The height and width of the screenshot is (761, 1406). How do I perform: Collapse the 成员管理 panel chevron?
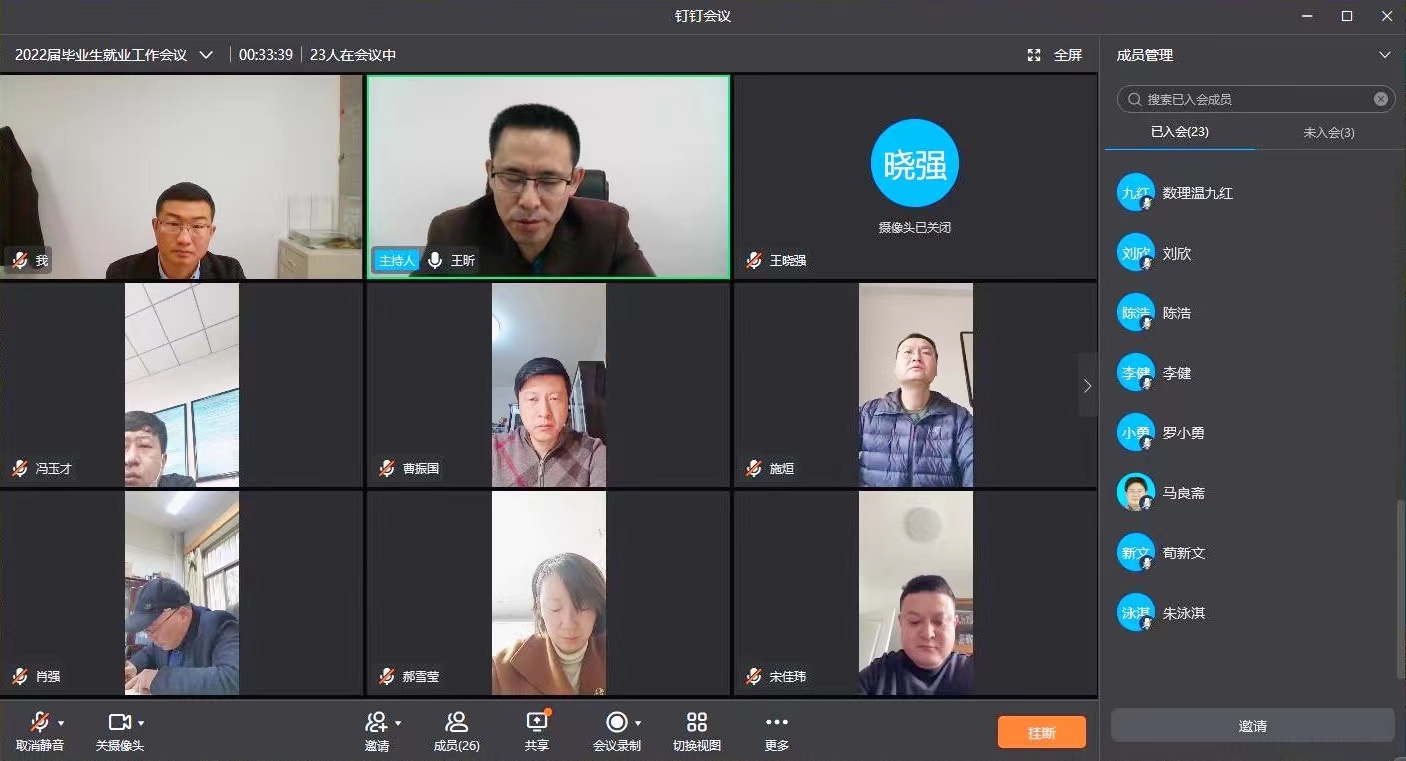[1387, 55]
